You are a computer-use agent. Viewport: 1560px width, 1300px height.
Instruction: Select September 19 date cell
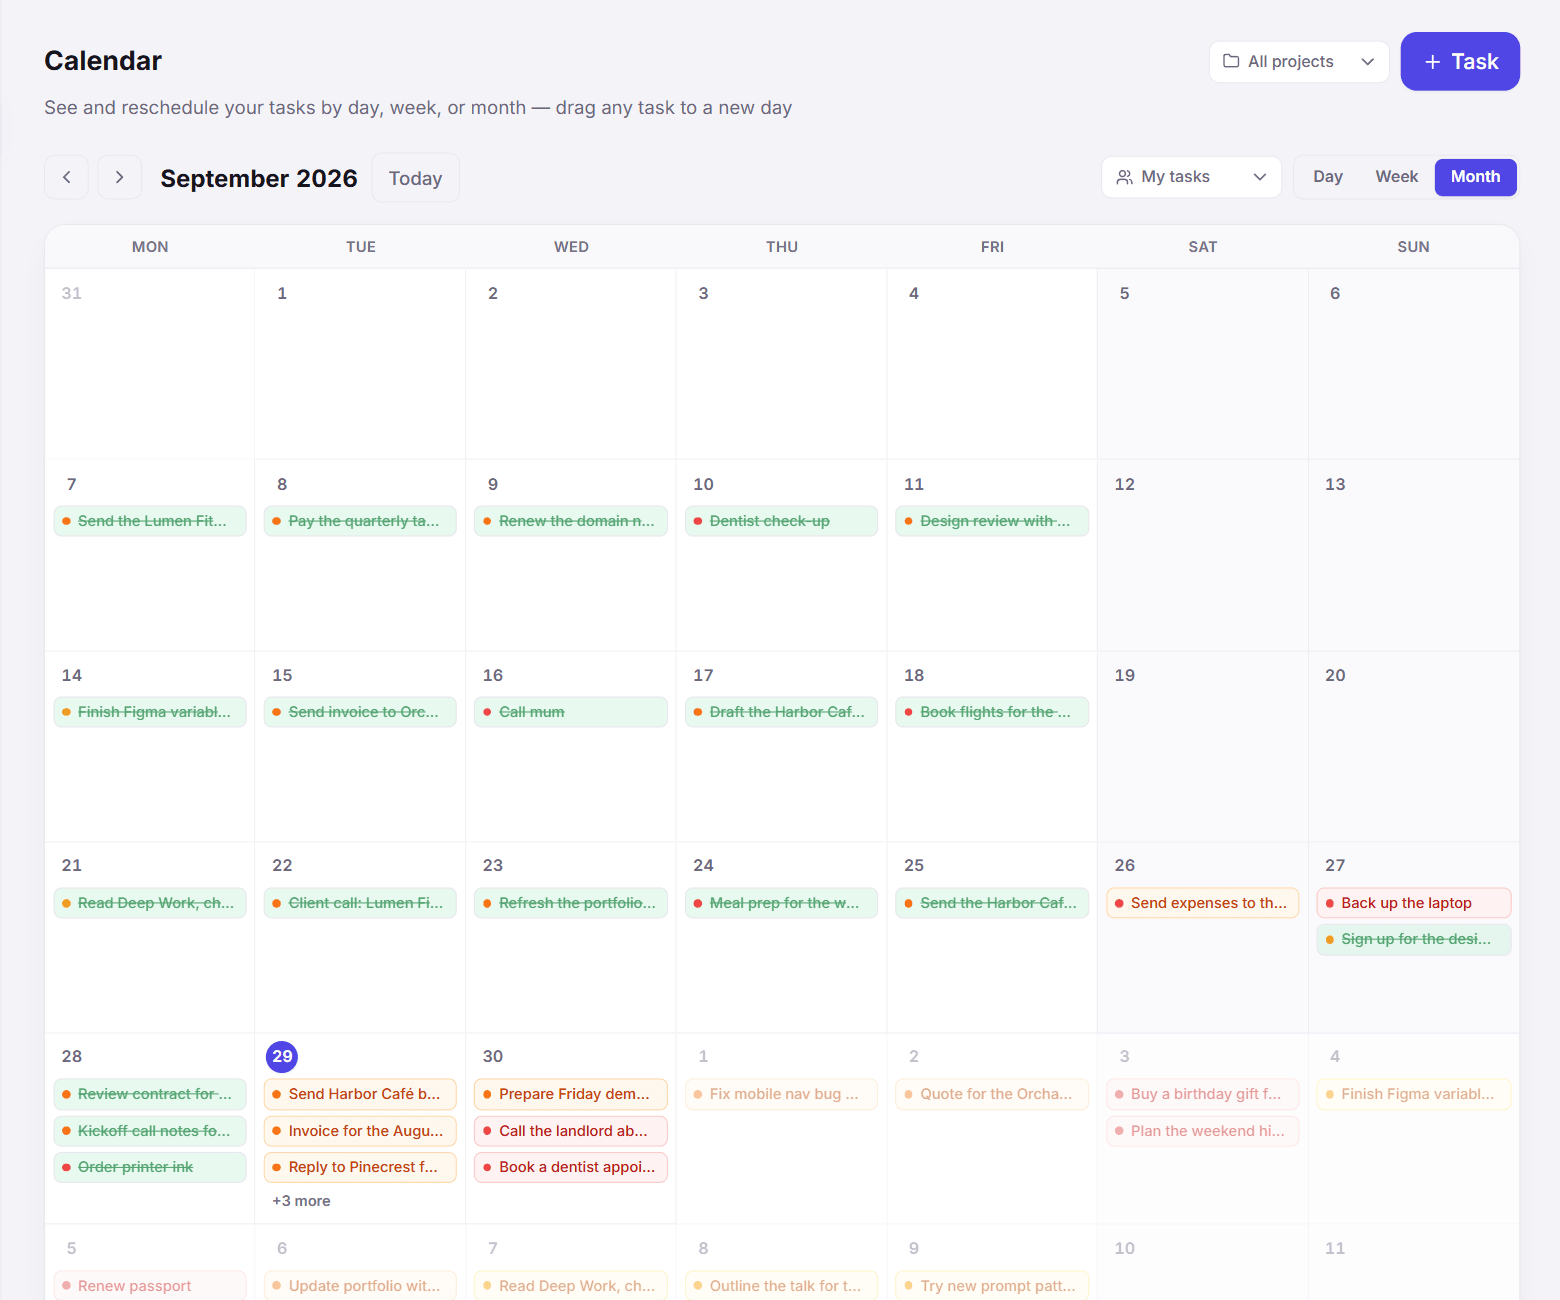[x=1203, y=747]
